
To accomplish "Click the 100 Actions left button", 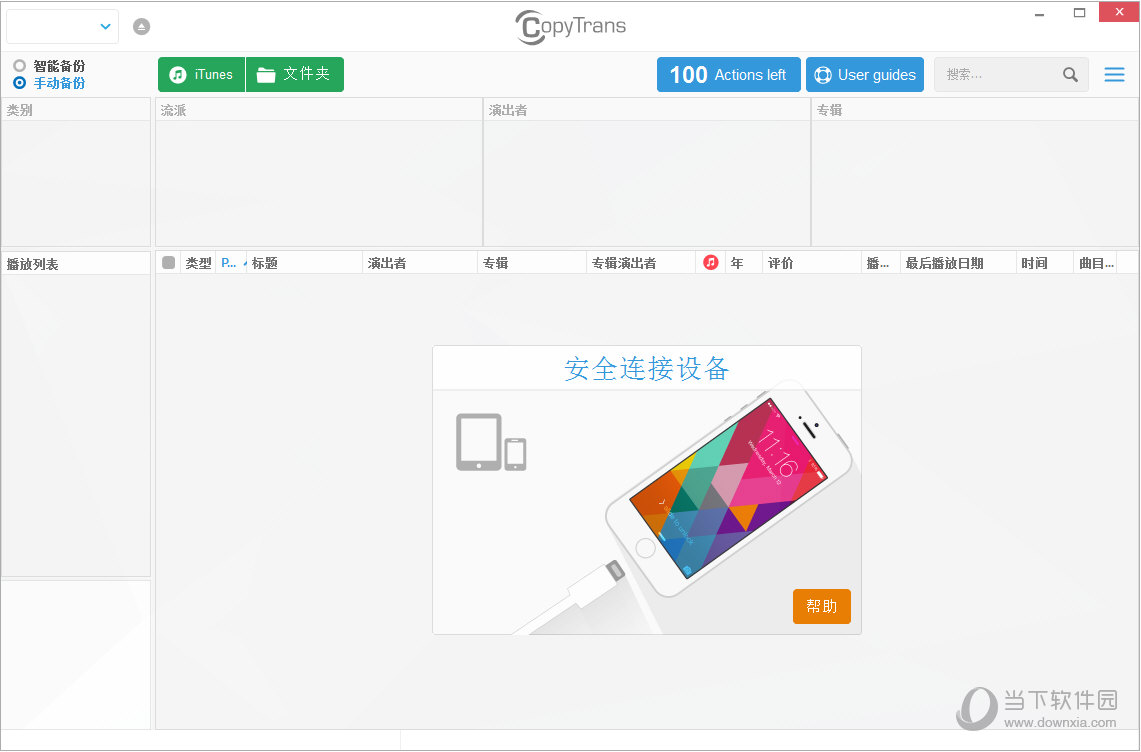I will click(728, 74).
